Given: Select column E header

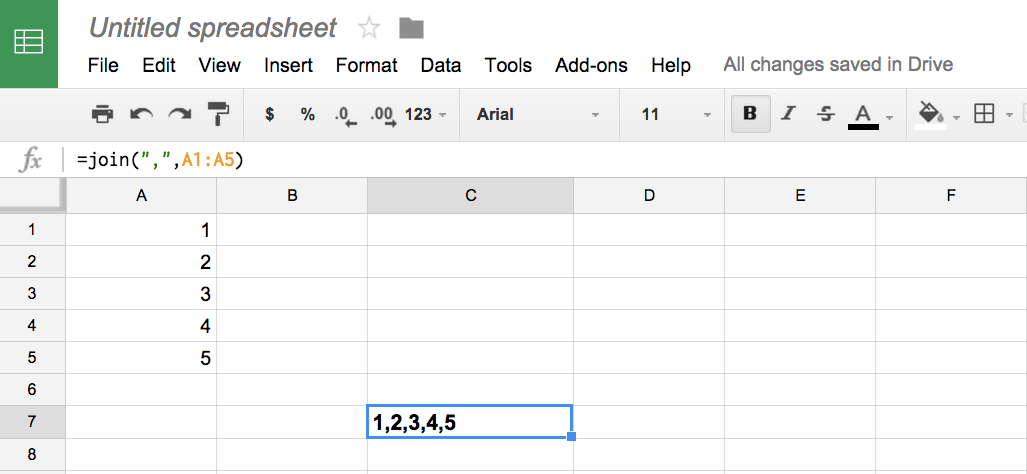Looking at the screenshot, I should pyautogui.click(x=800, y=195).
